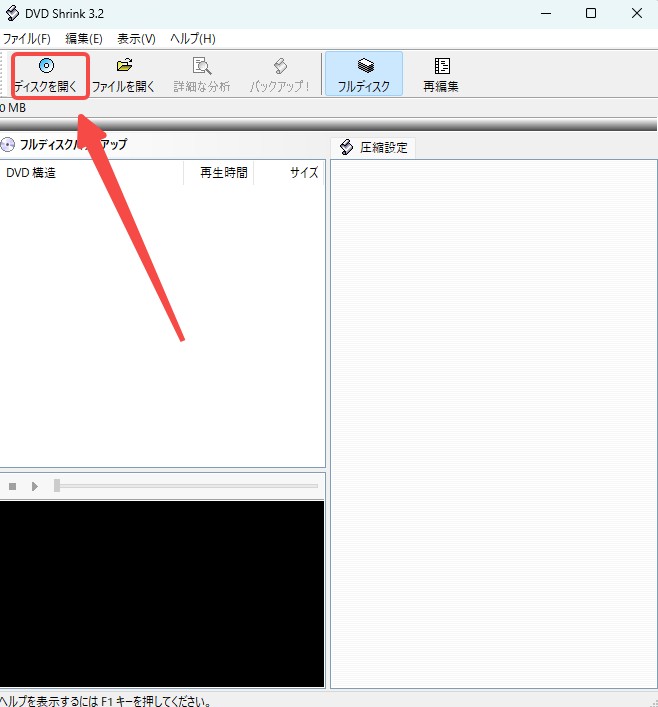
Task: Click the ファイルを開く (Open Files) folder icon
Action: pyautogui.click(x=124, y=65)
